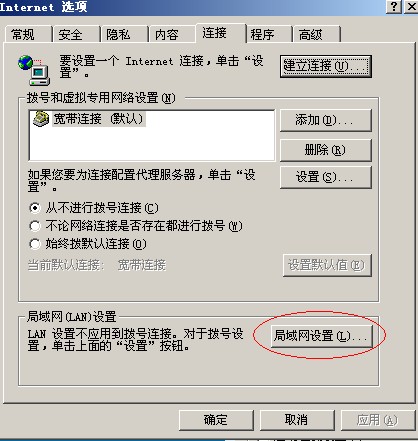The height and width of the screenshot is (441, 418).
Task: Click the 删除 button
Action: tap(326, 150)
